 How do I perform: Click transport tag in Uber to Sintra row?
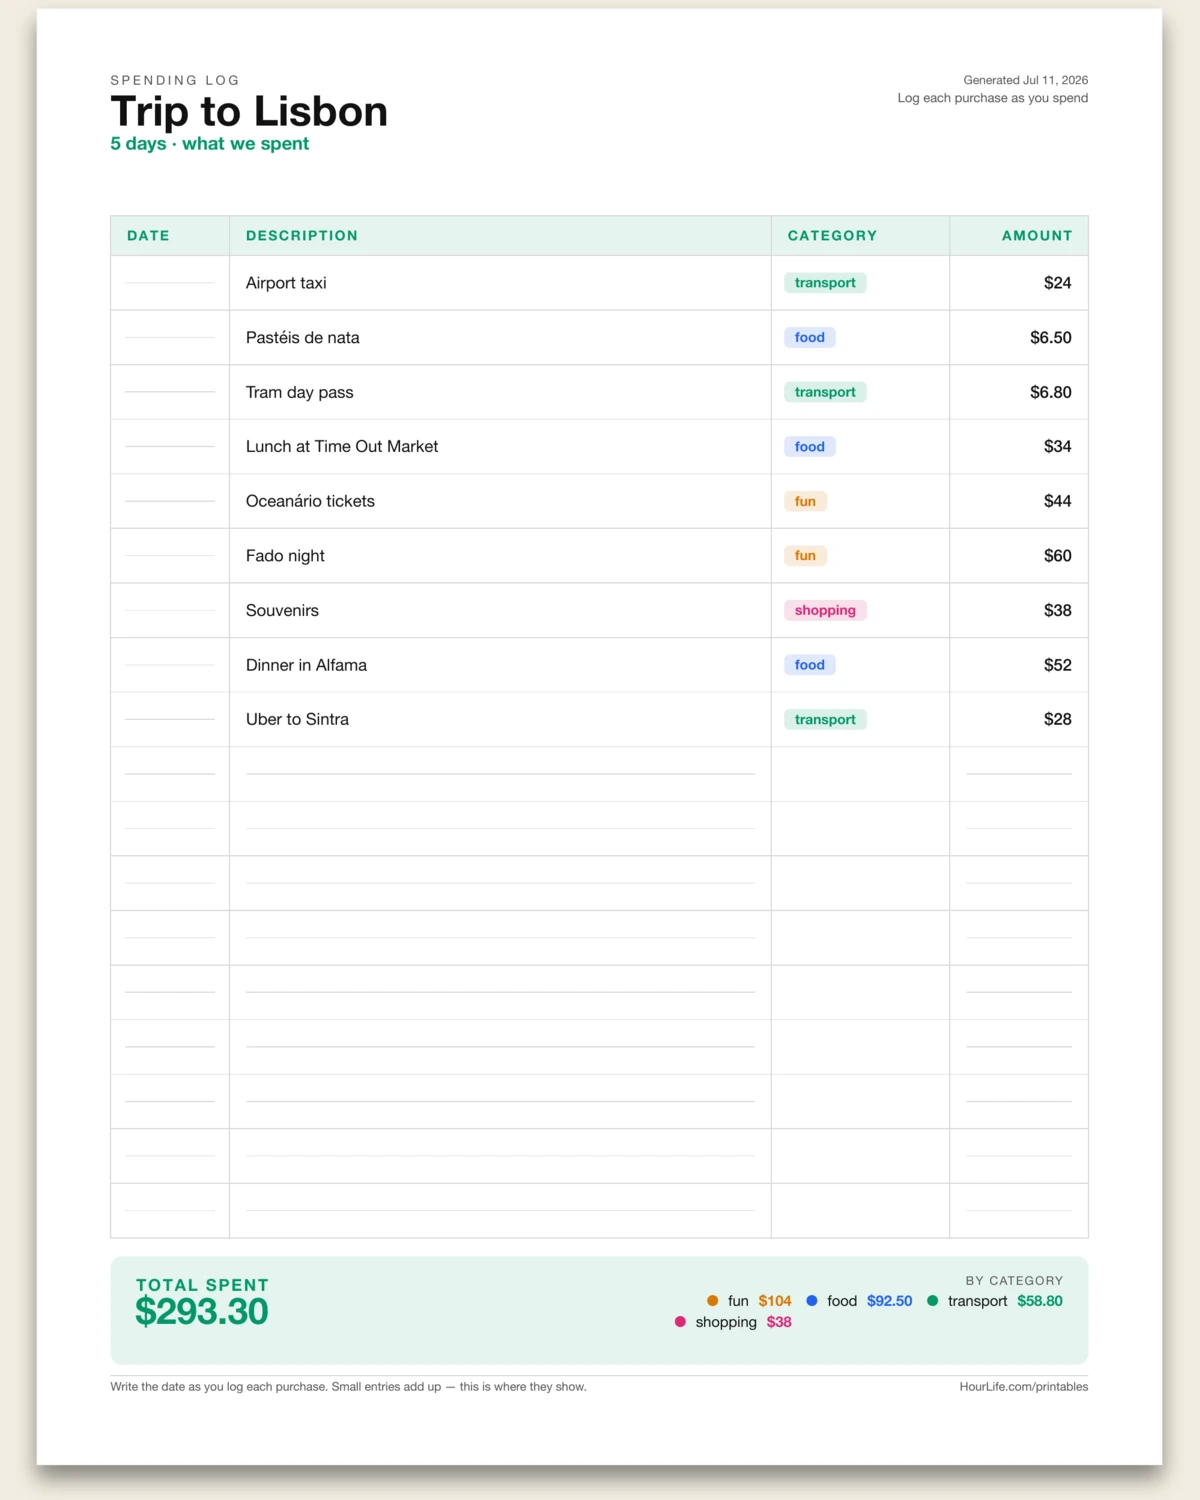[x=825, y=719]
